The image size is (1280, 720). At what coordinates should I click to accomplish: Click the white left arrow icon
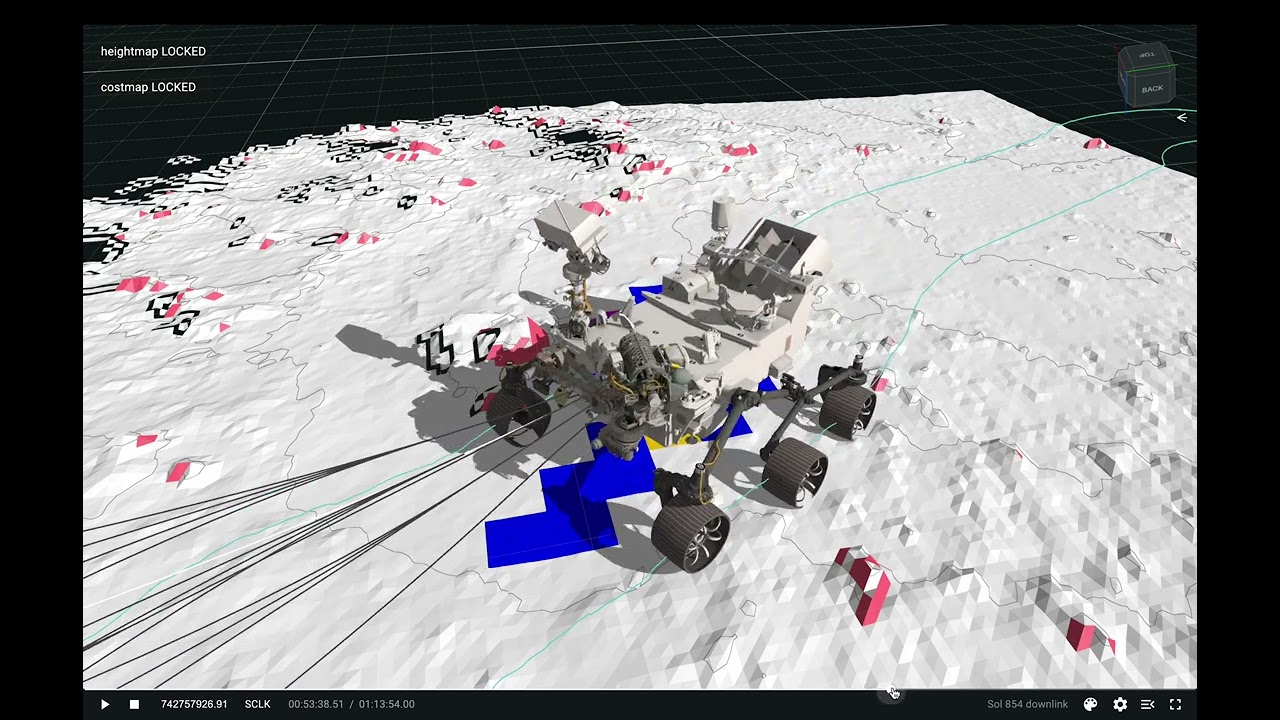coord(1182,118)
